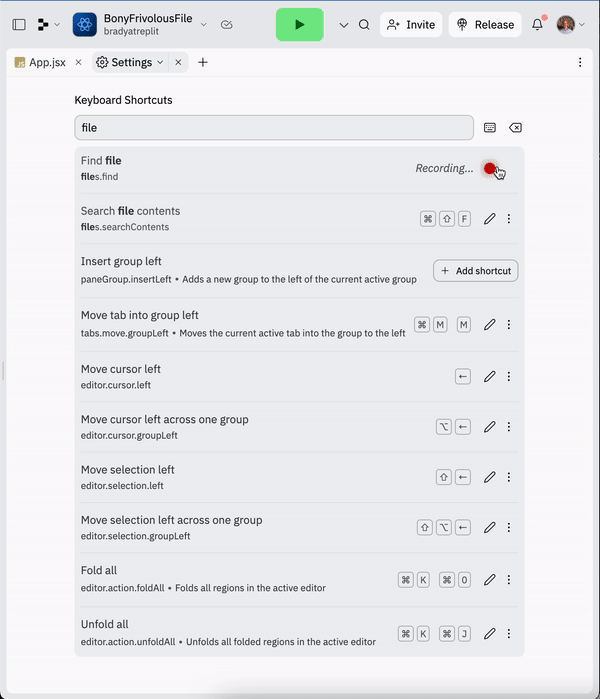Run the project with the green play button
Screen dimensions: 600x699
tap(300, 25)
